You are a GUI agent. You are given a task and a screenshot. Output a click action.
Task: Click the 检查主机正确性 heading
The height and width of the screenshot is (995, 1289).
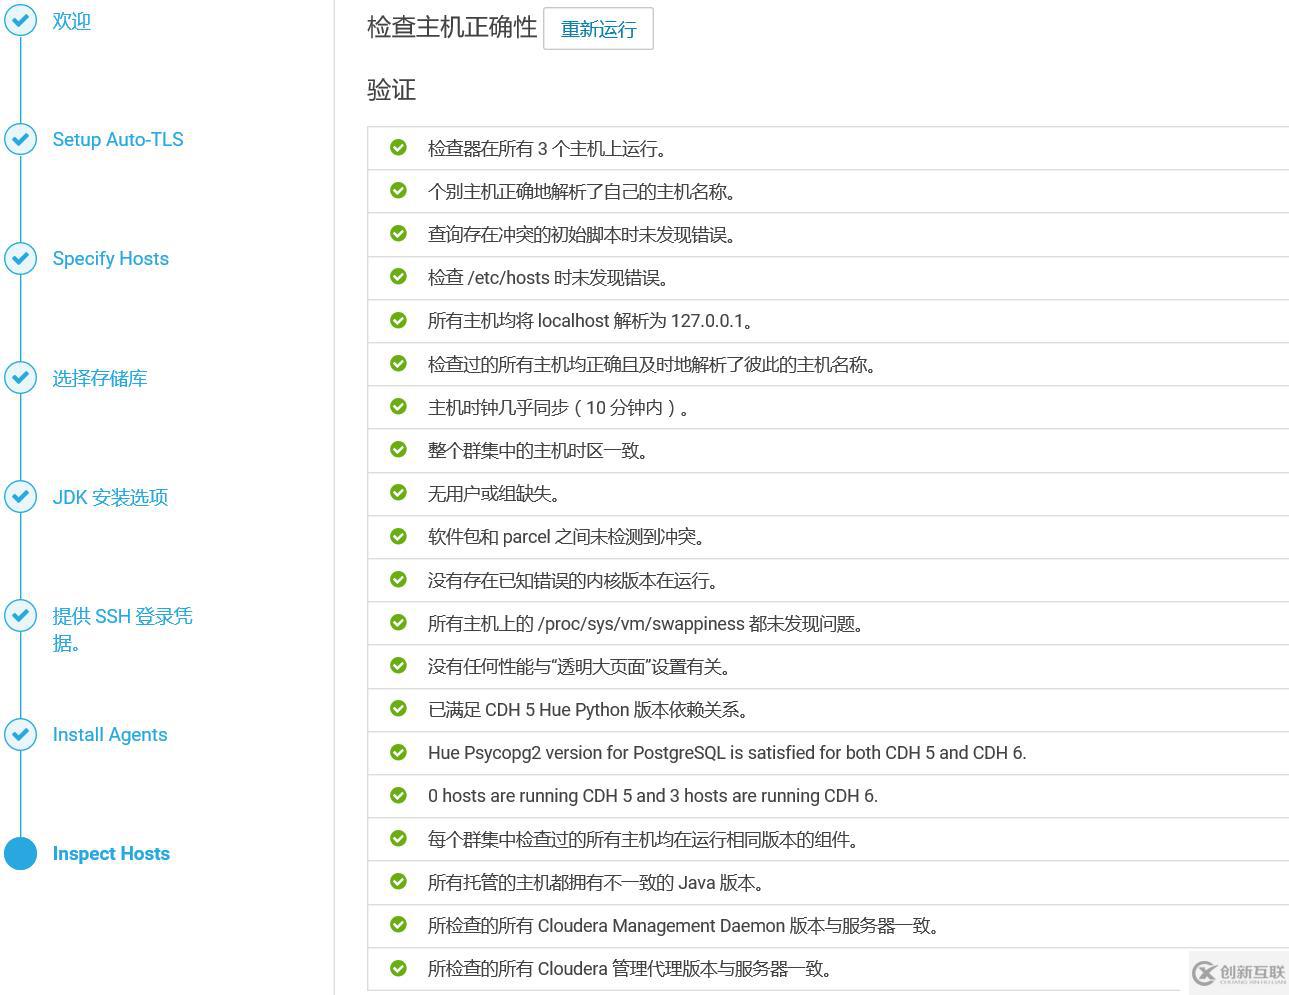click(x=452, y=27)
